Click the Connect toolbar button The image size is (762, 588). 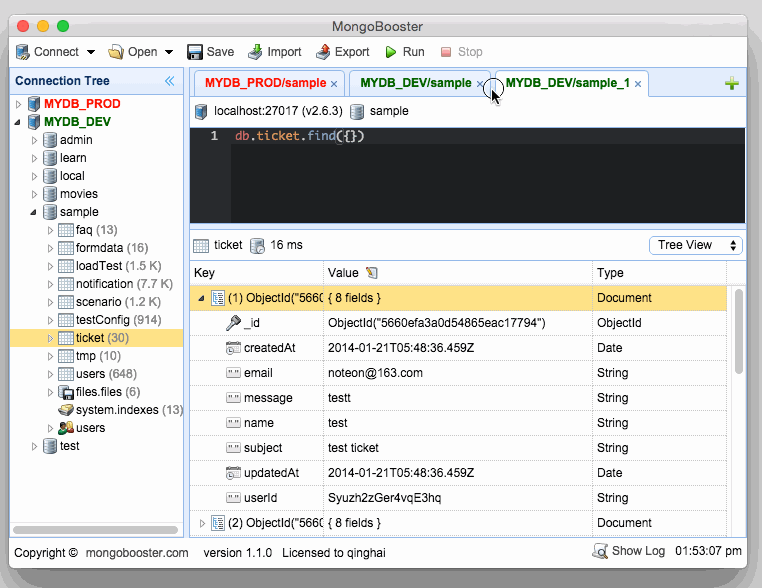pyautogui.click(x=47, y=52)
